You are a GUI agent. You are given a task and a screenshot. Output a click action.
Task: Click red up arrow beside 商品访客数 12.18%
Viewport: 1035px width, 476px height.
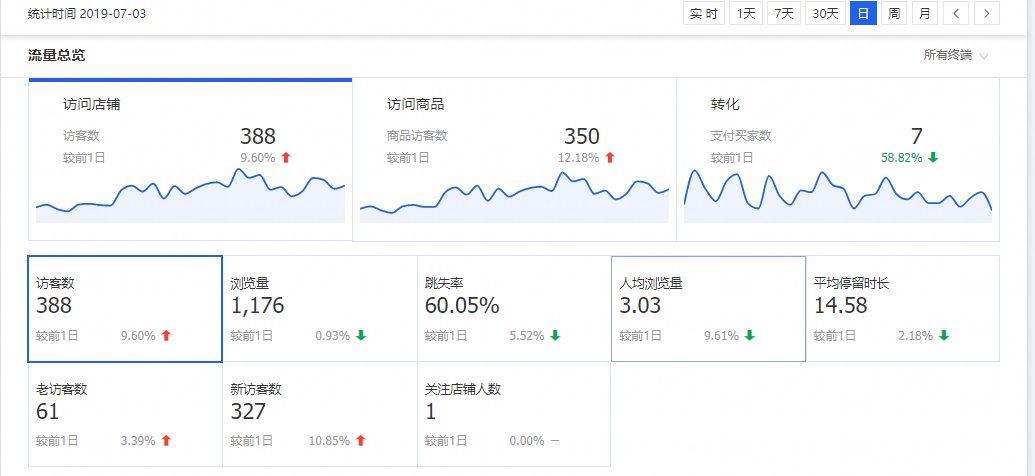pyautogui.click(x=610, y=157)
